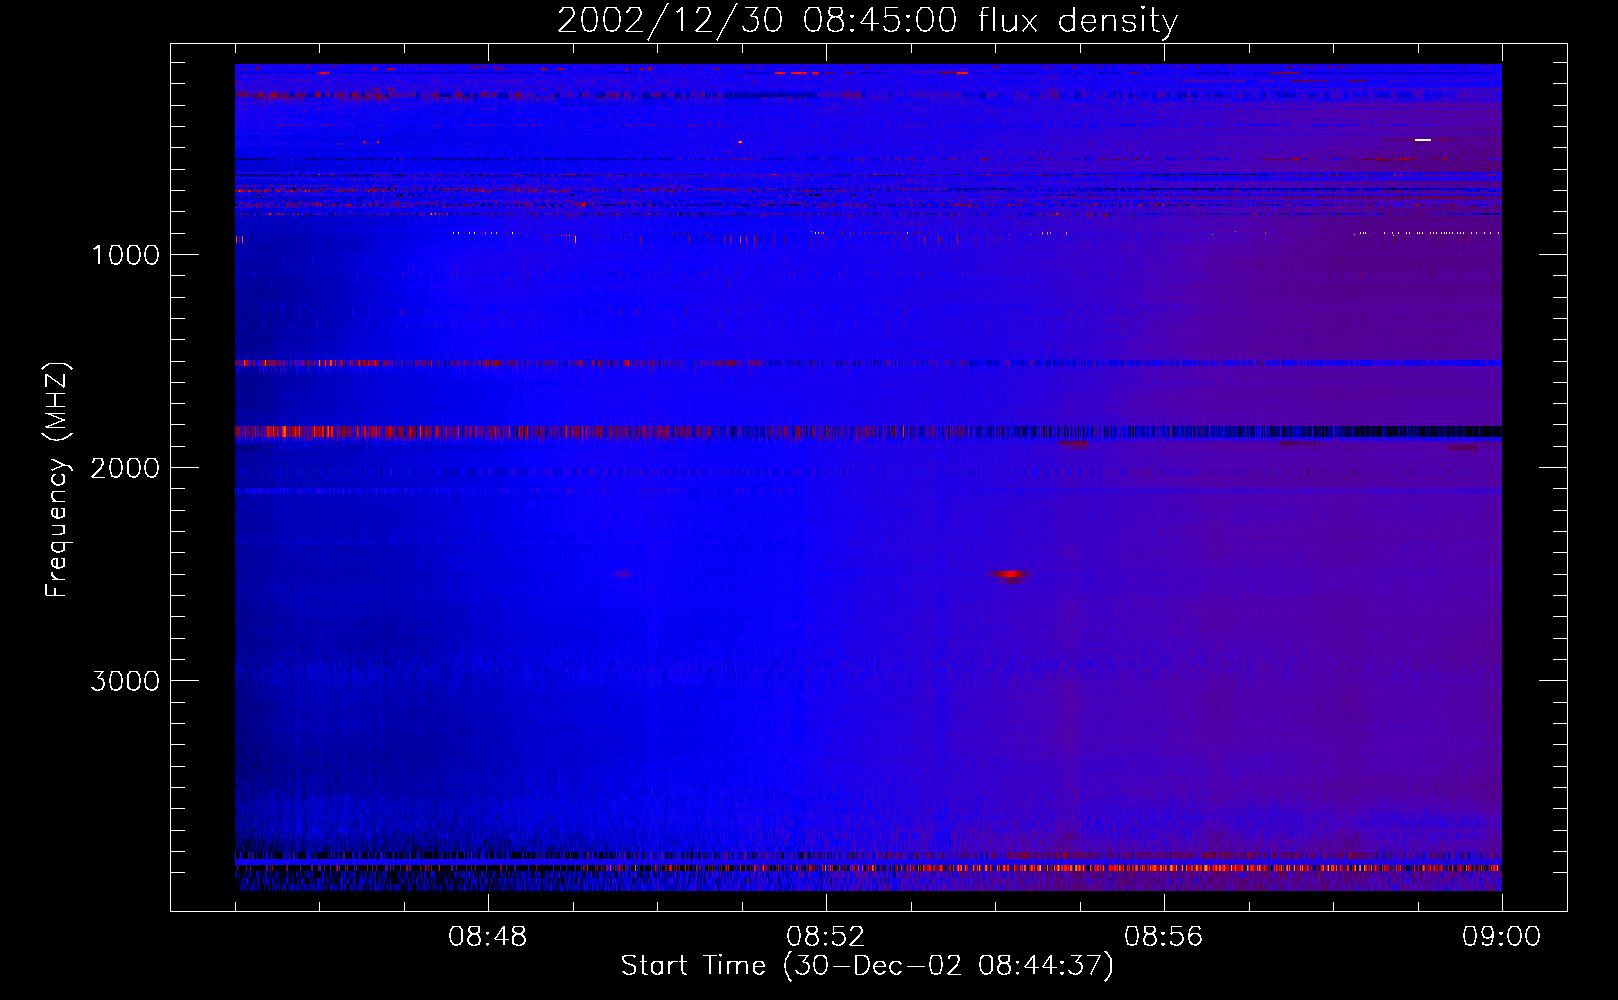Click the 'Frequency (MHZ)' axis label
1618x1000 pixels.
(x=56, y=480)
